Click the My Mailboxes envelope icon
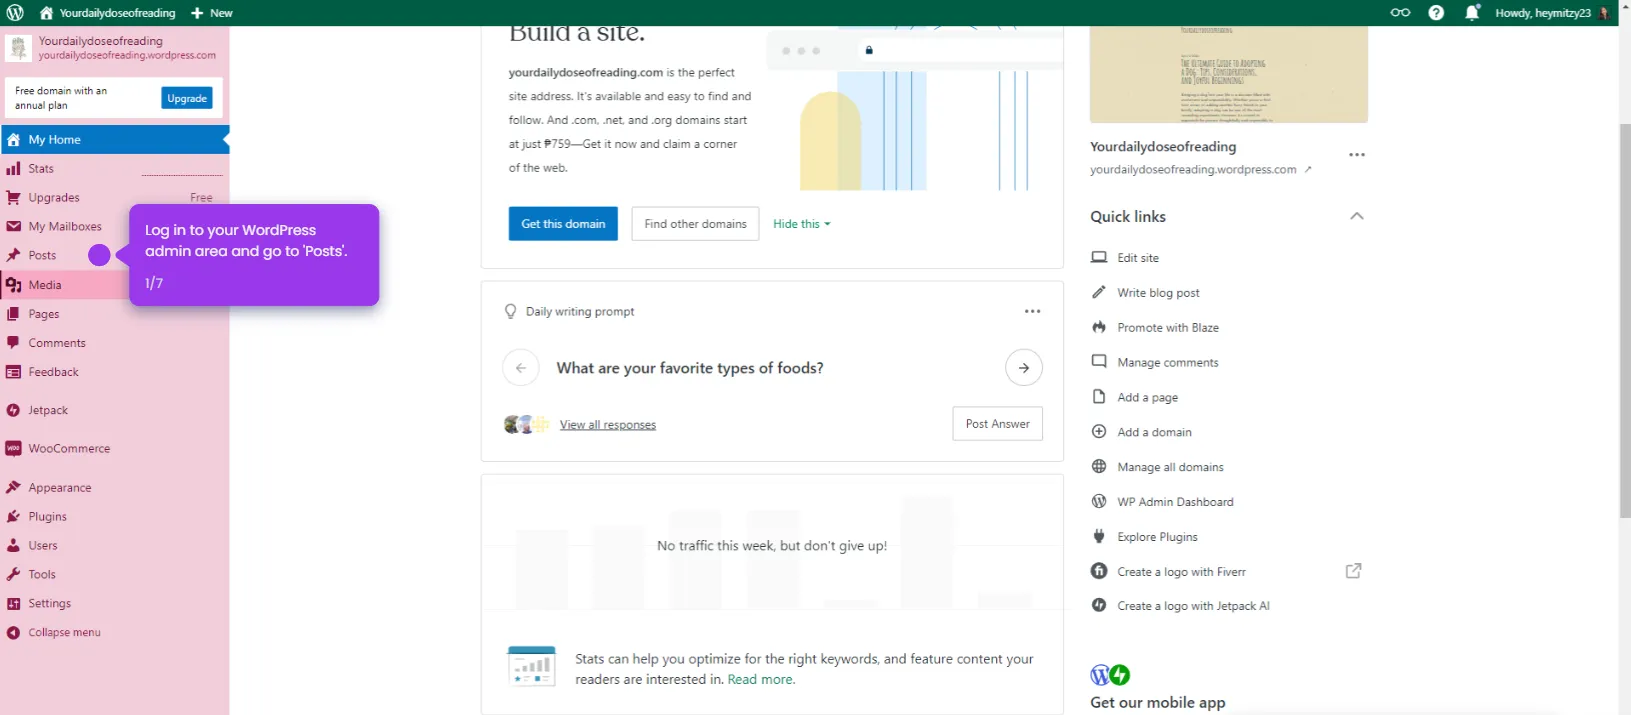 13,227
